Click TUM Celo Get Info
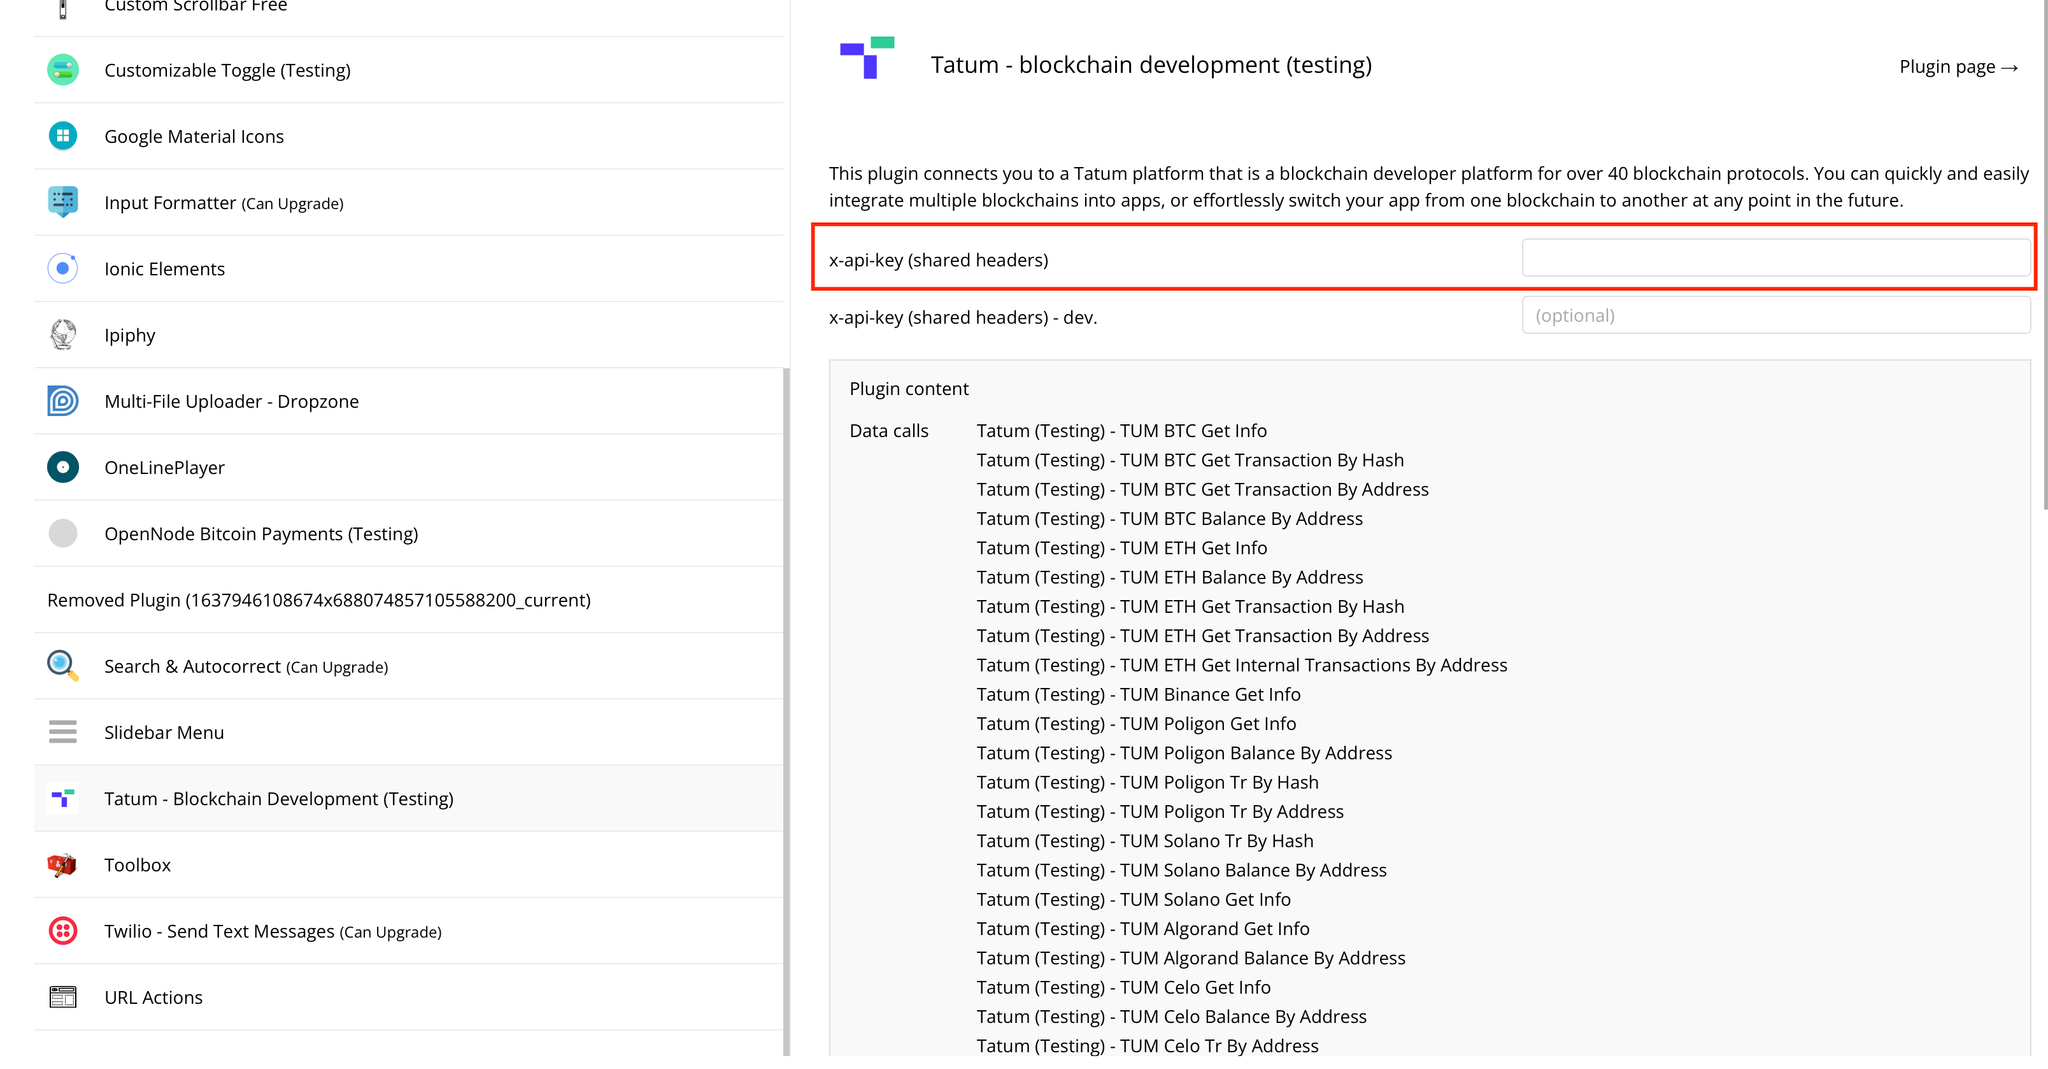 (x=1123, y=987)
